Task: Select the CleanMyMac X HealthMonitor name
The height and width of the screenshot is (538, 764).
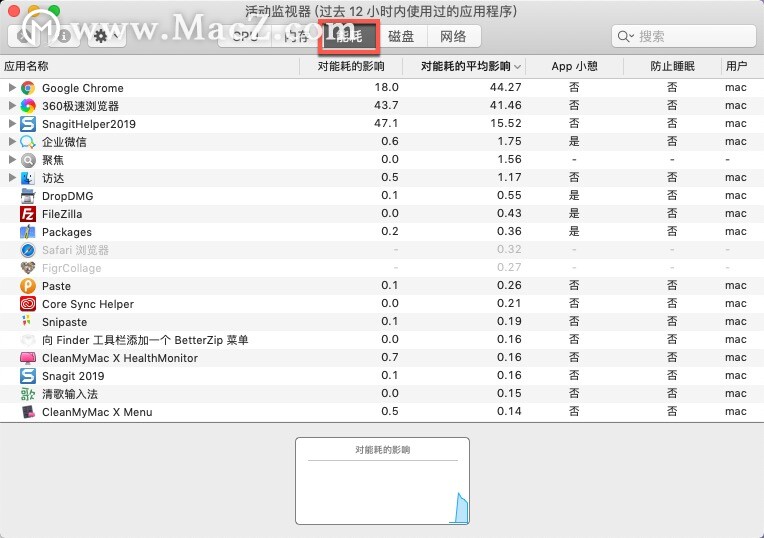Action: tap(120, 358)
